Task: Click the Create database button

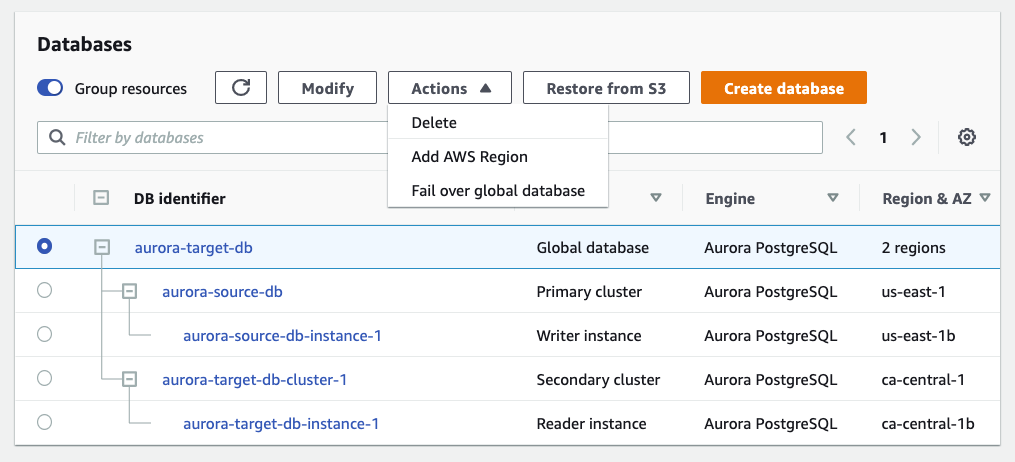Action: [x=783, y=88]
